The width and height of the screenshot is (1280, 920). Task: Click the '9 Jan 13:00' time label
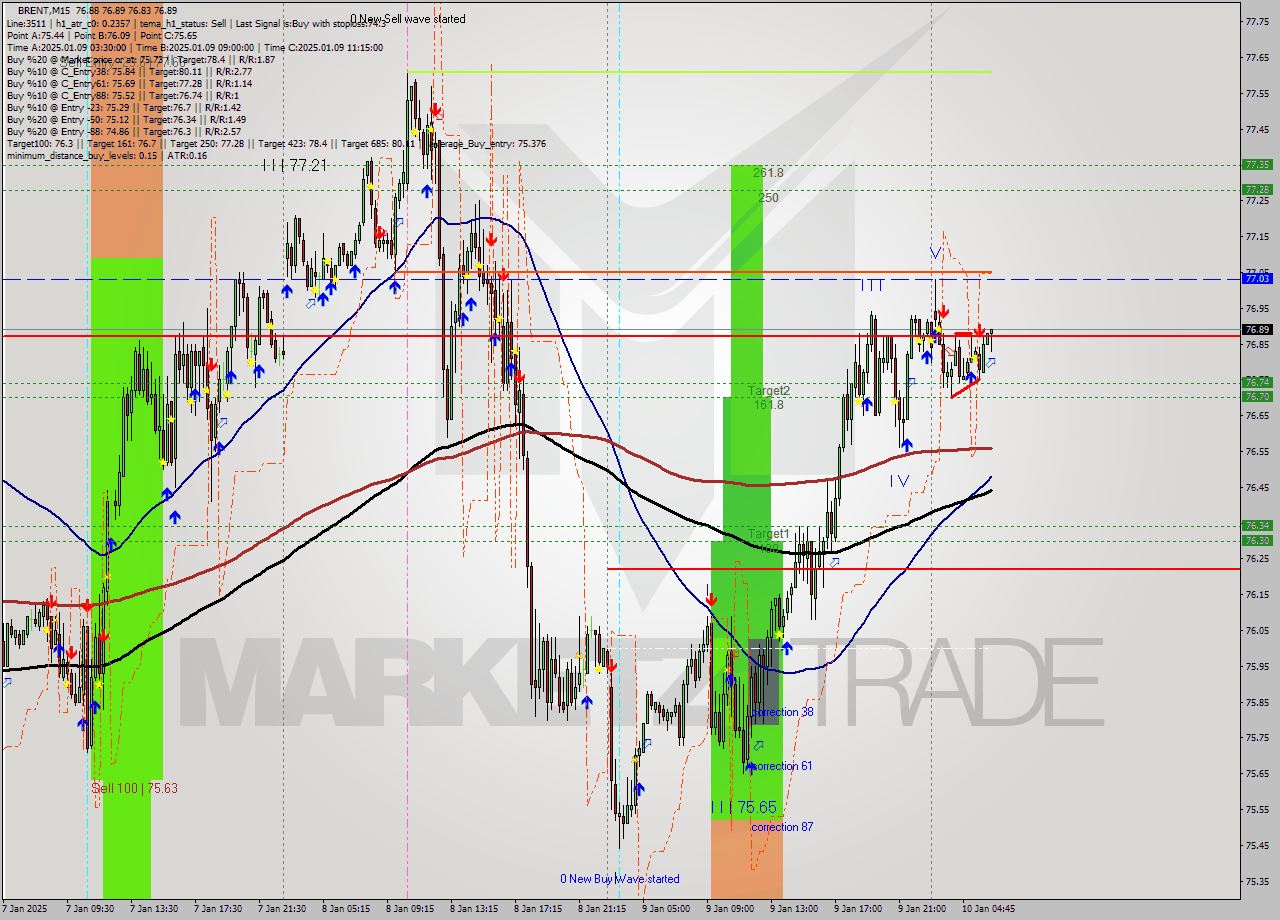tap(796, 909)
